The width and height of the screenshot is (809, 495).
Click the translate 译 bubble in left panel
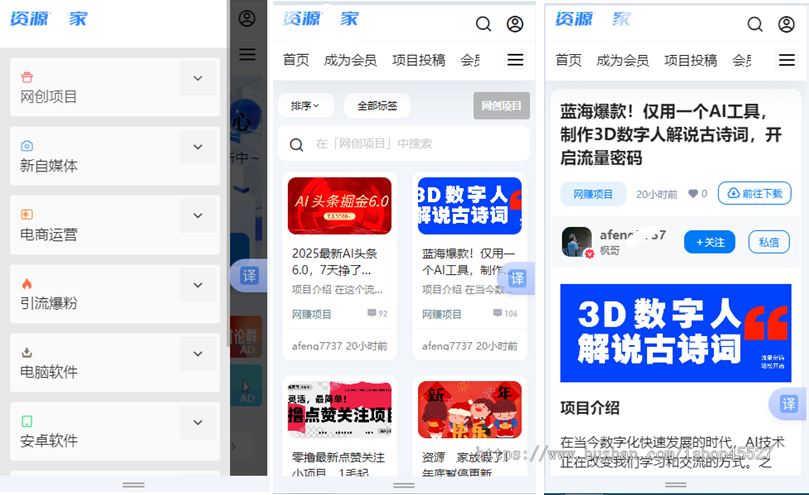(x=249, y=276)
